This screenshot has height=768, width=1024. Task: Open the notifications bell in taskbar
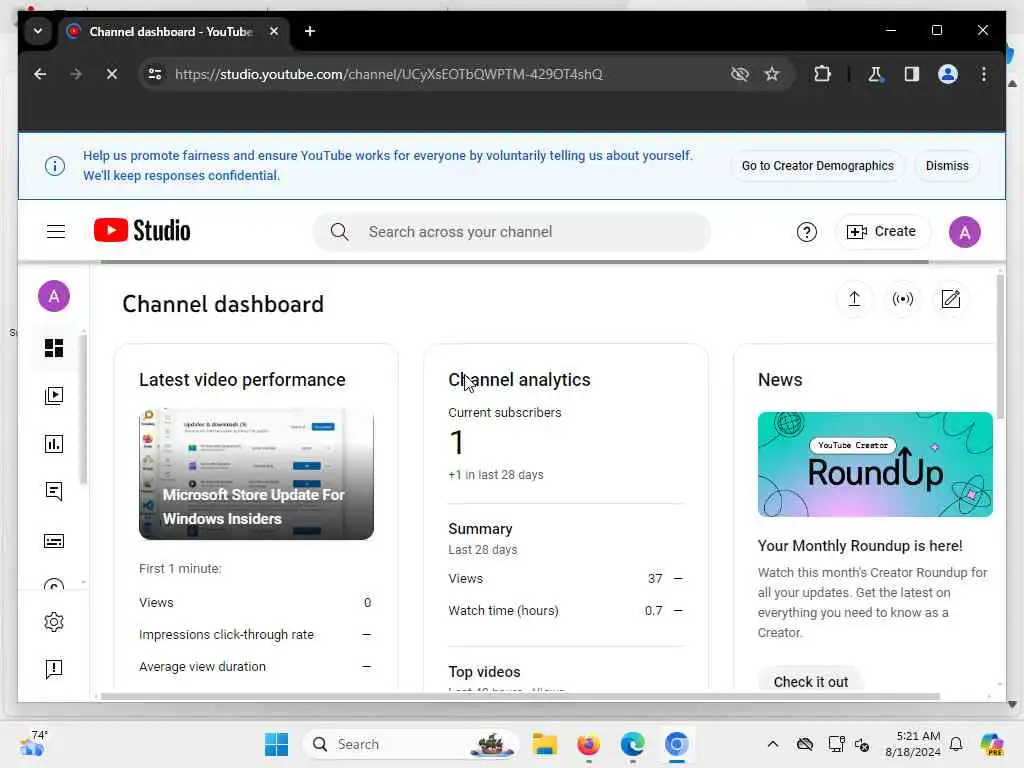tap(956, 744)
